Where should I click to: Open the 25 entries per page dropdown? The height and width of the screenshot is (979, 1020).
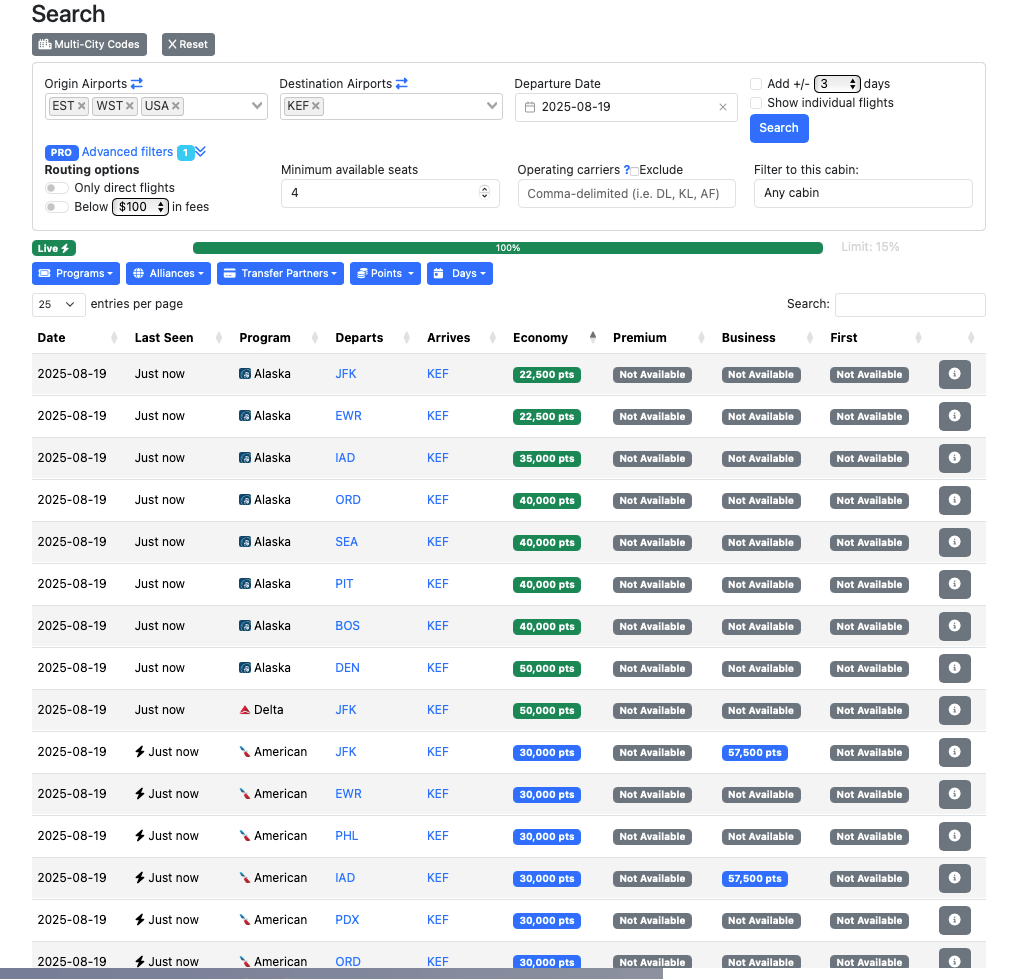[59, 304]
